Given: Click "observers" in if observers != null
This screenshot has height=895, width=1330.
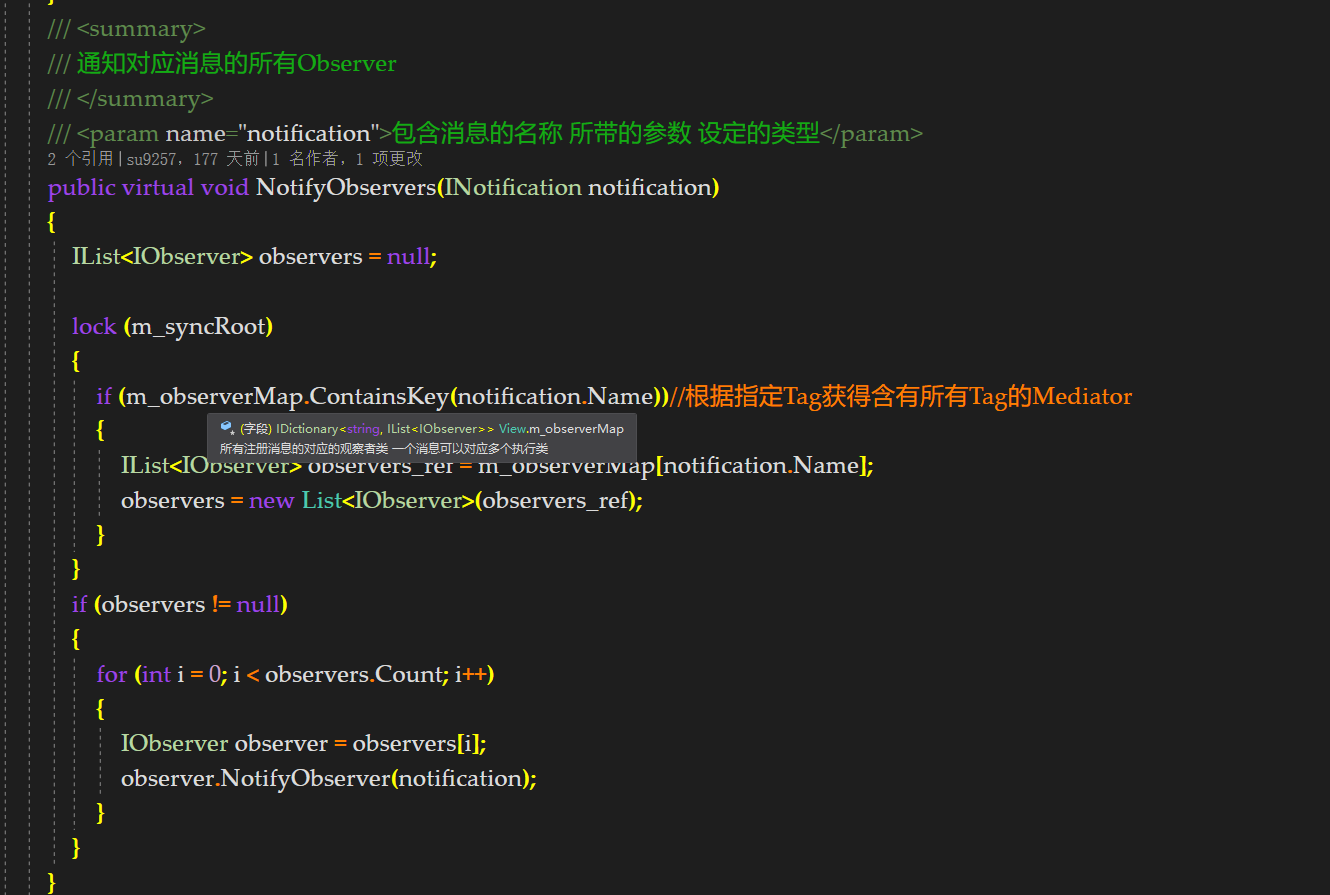Looking at the screenshot, I should click(x=153, y=604).
